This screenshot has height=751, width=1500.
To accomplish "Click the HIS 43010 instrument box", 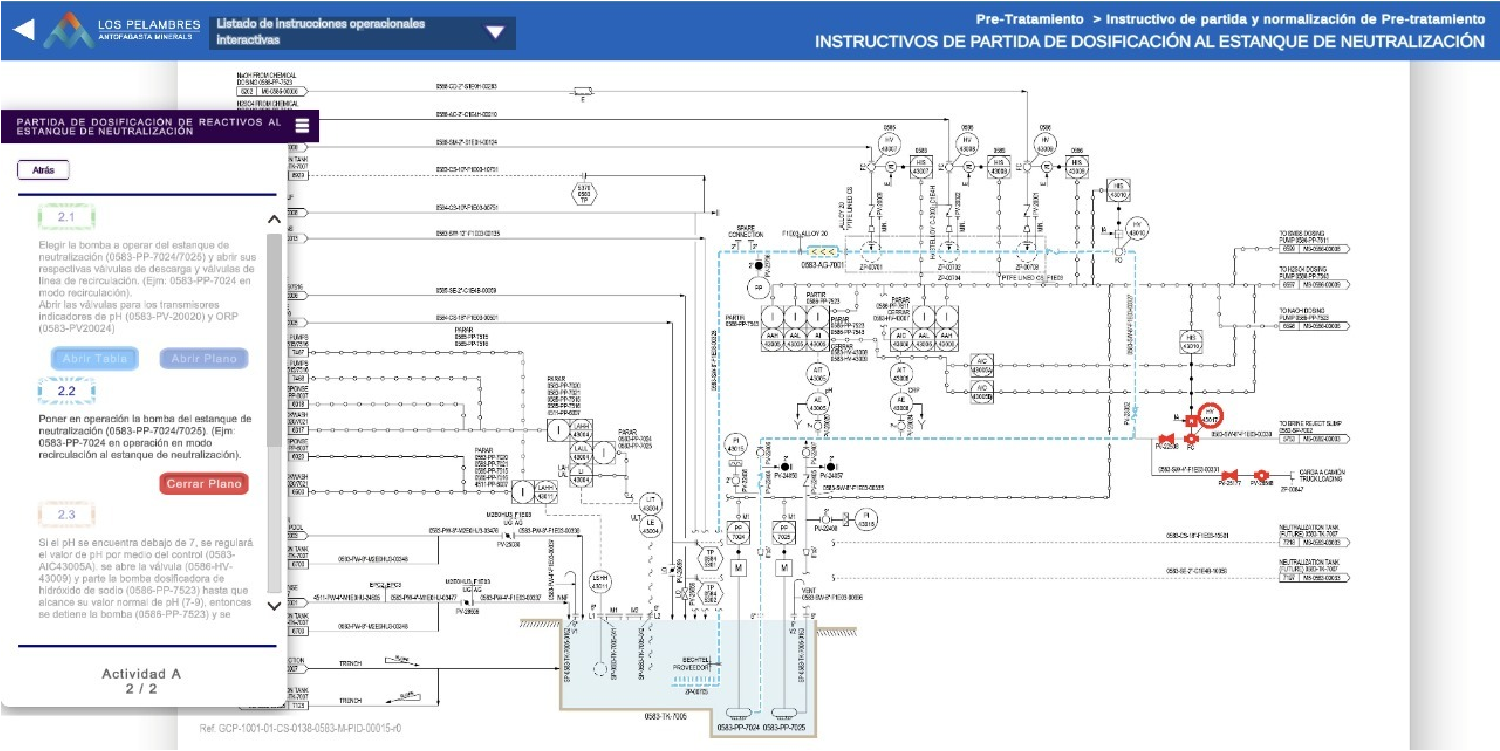I will tap(1118, 191).
